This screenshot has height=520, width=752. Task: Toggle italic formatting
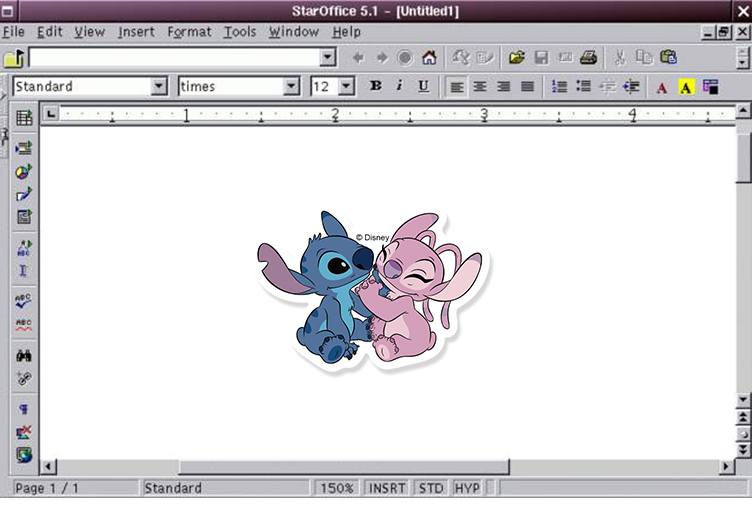point(399,86)
